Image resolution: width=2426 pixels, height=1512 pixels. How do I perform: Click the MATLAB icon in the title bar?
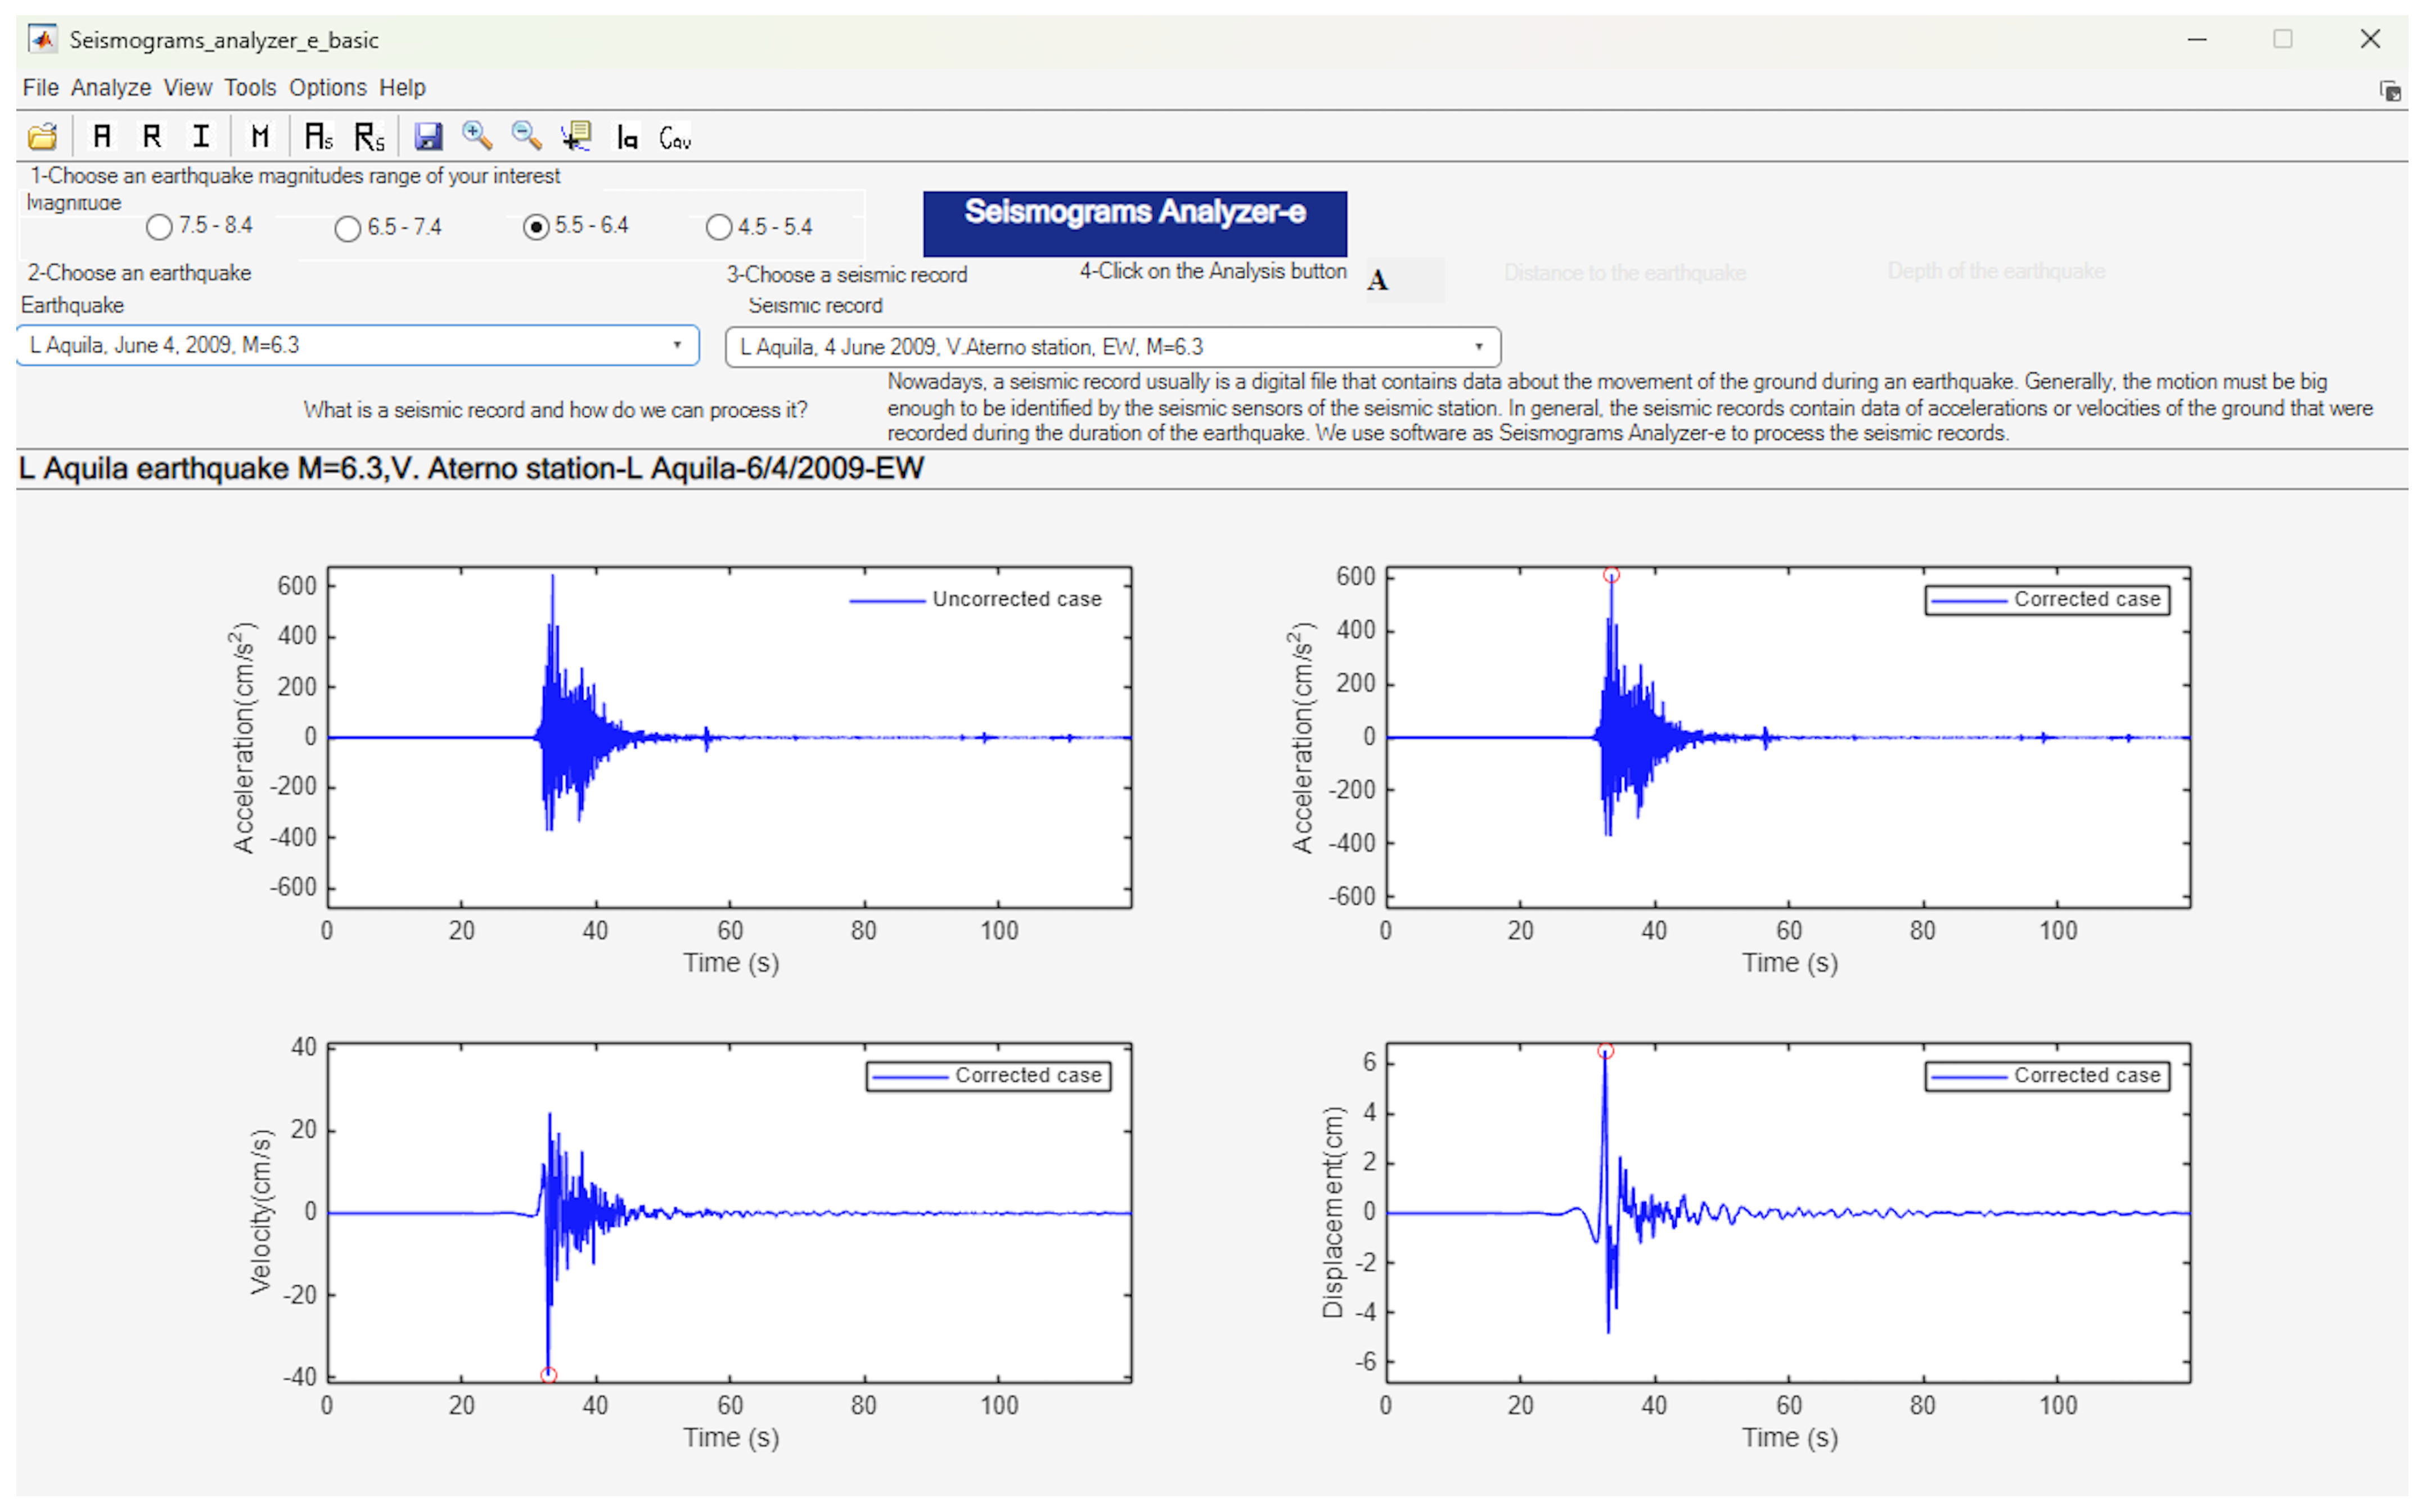(x=42, y=40)
